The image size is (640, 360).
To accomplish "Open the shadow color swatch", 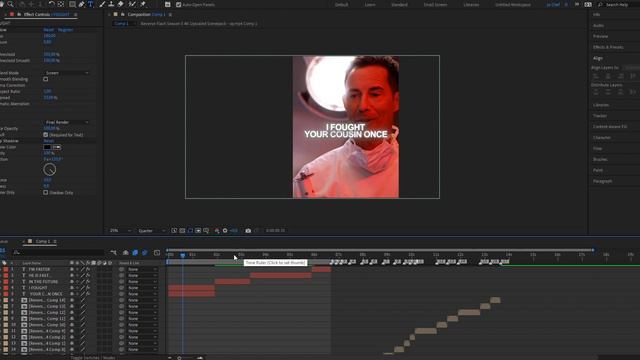I will (47, 147).
